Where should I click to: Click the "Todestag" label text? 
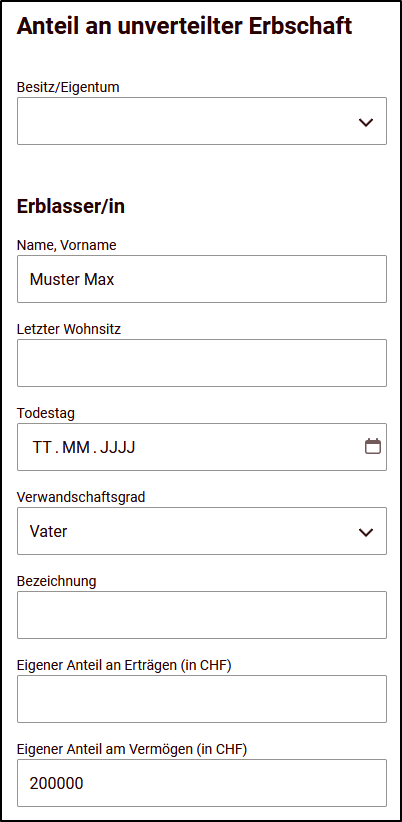click(x=46, y=413)
